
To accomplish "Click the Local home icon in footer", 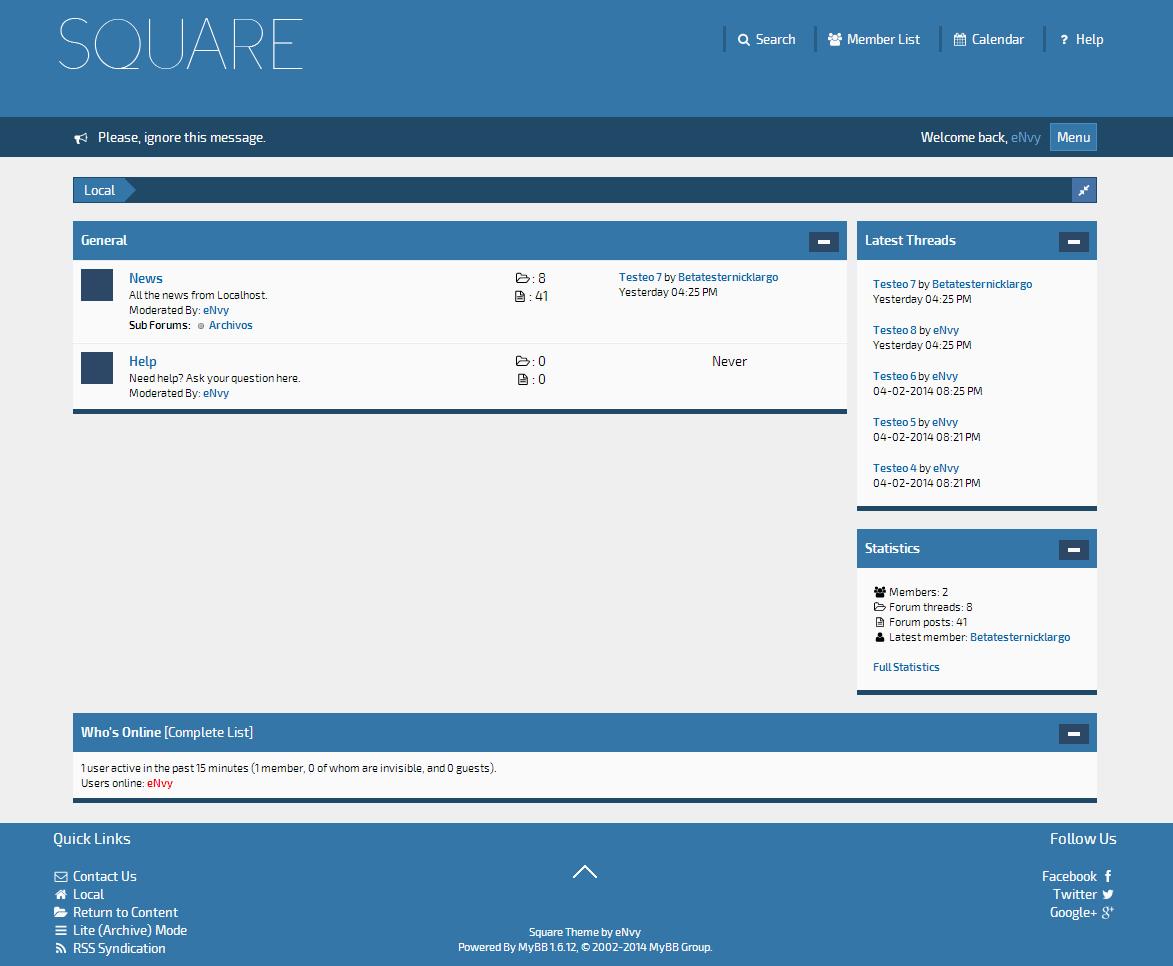I will tap(61, 894).
